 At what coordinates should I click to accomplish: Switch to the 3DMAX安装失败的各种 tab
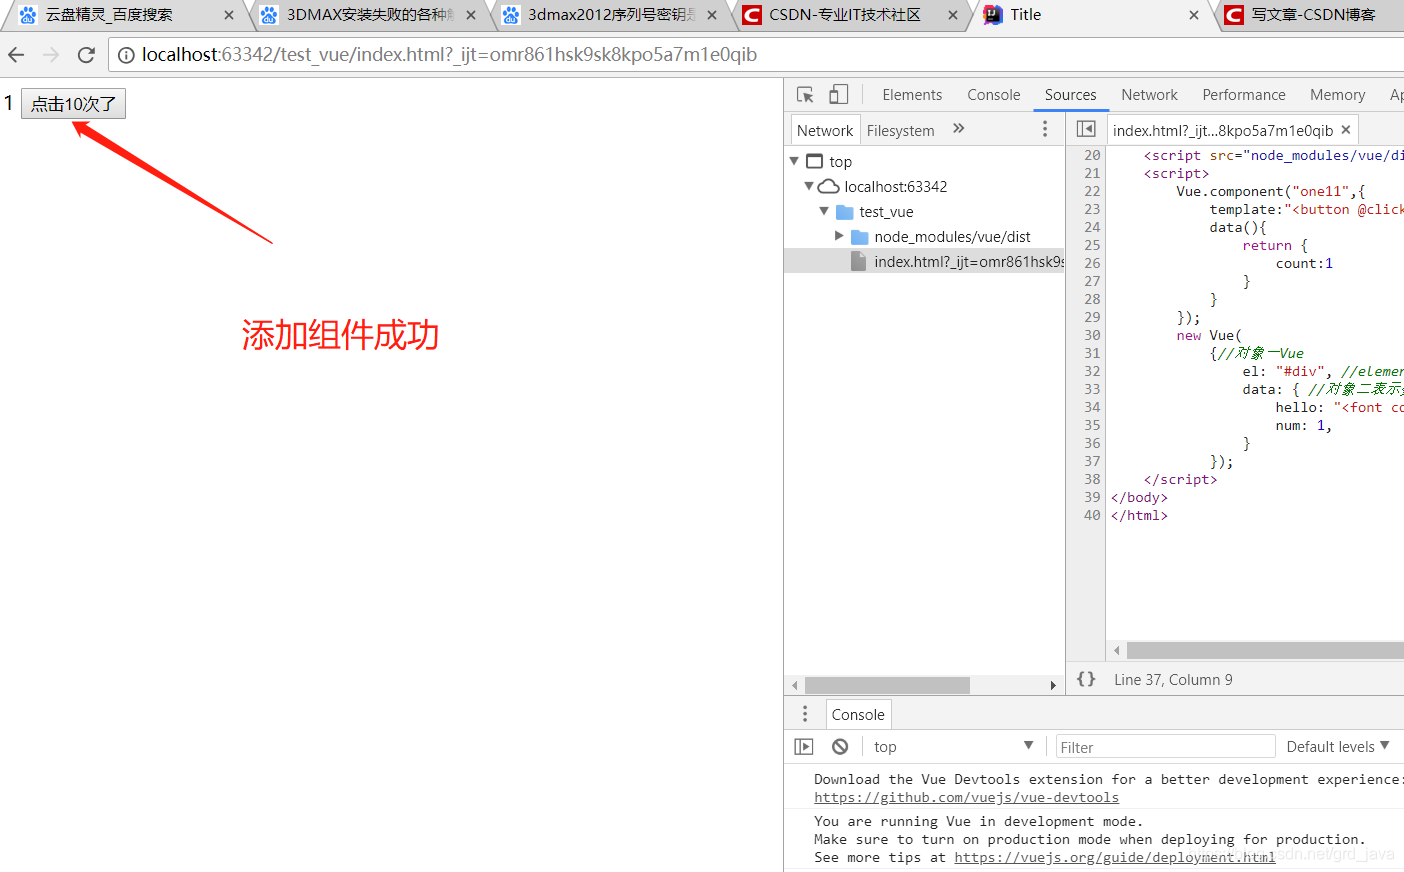point(370,15)
